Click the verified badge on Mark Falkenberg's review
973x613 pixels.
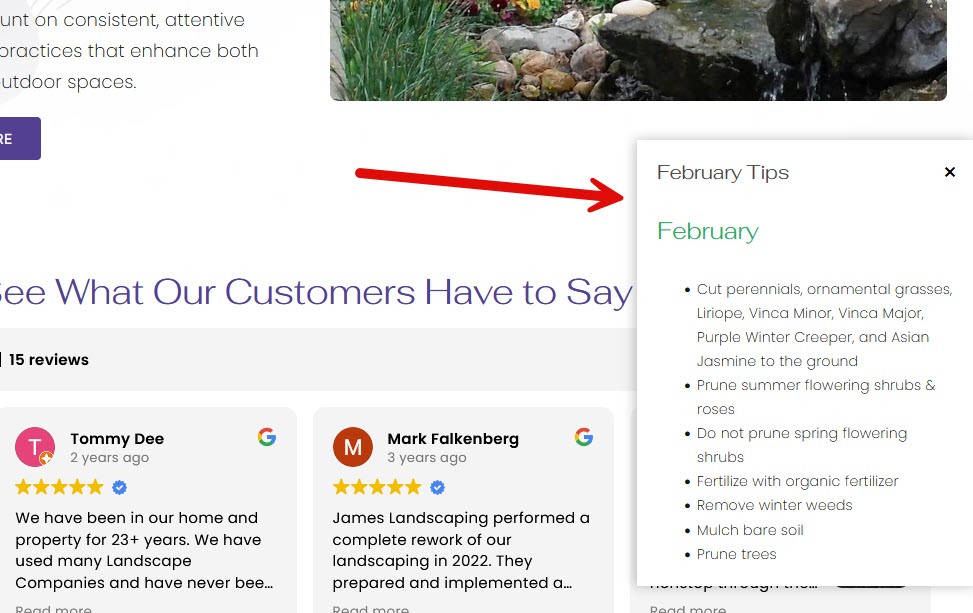click(x=437, y=487)
